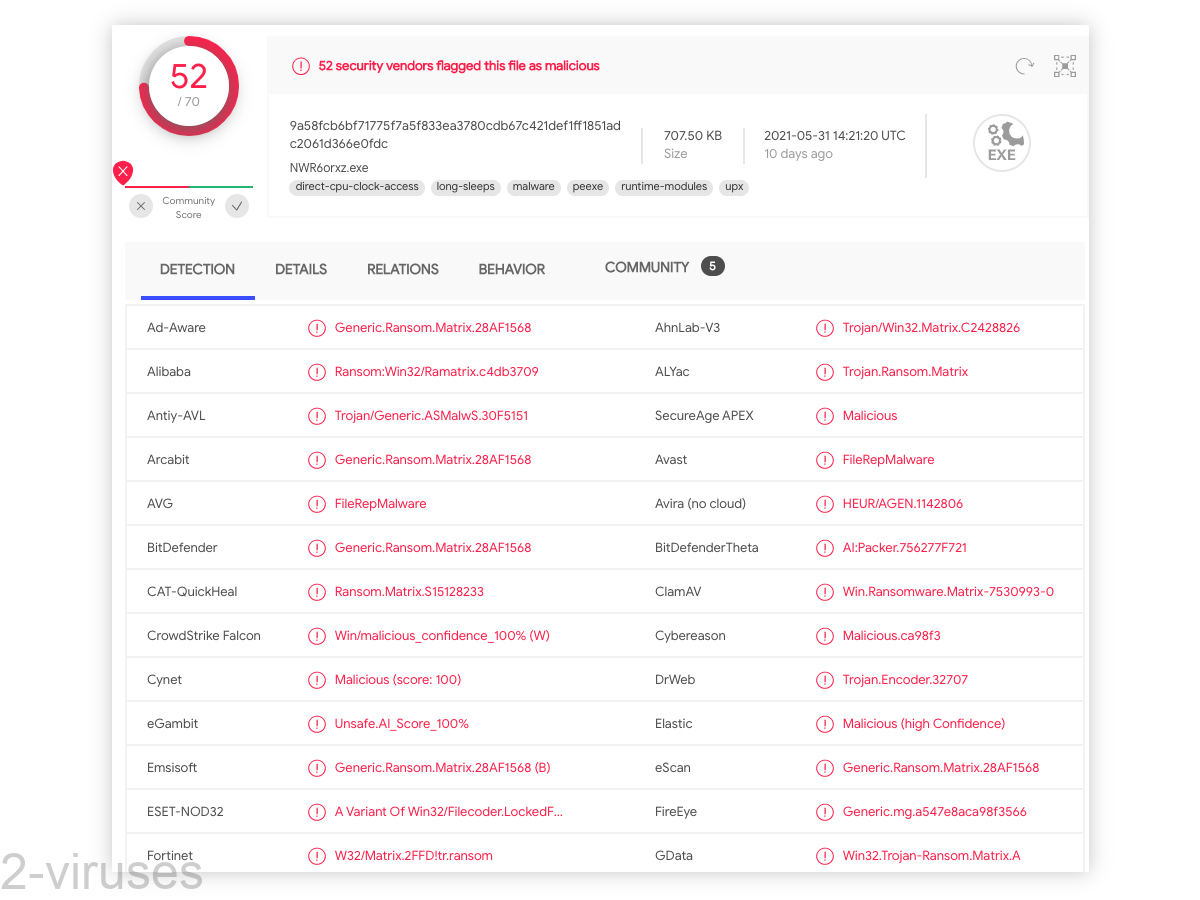Screen dimensions: 1200x900
Task: Click warning icon in eGambit row
Action: tap(317, 724)
